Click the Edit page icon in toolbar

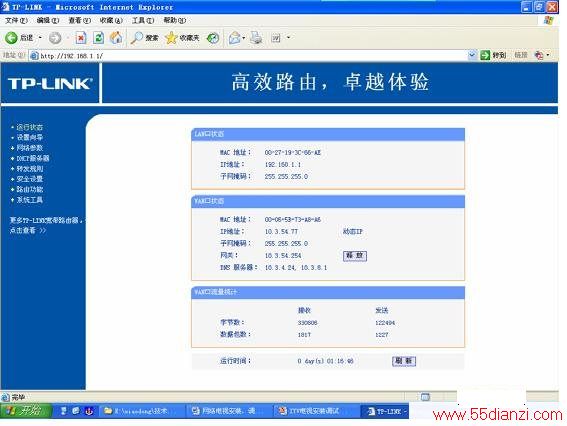click(x=276, y=38)
